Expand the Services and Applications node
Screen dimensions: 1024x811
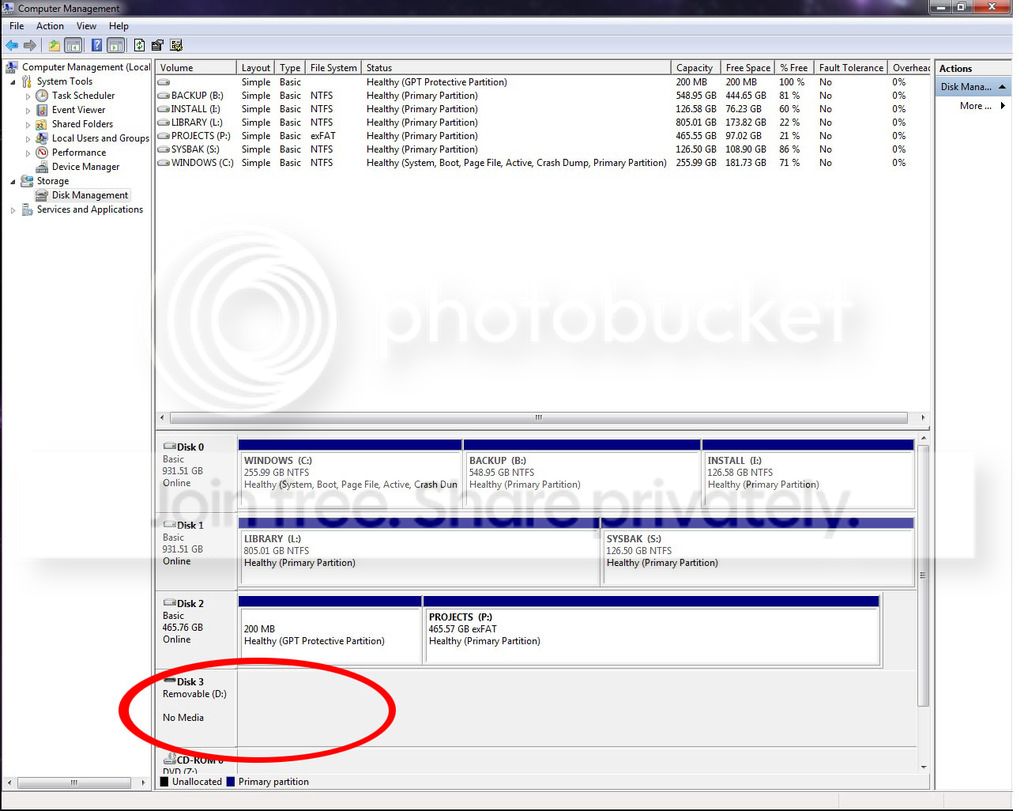pyautogui.click(x=13, y=210)
